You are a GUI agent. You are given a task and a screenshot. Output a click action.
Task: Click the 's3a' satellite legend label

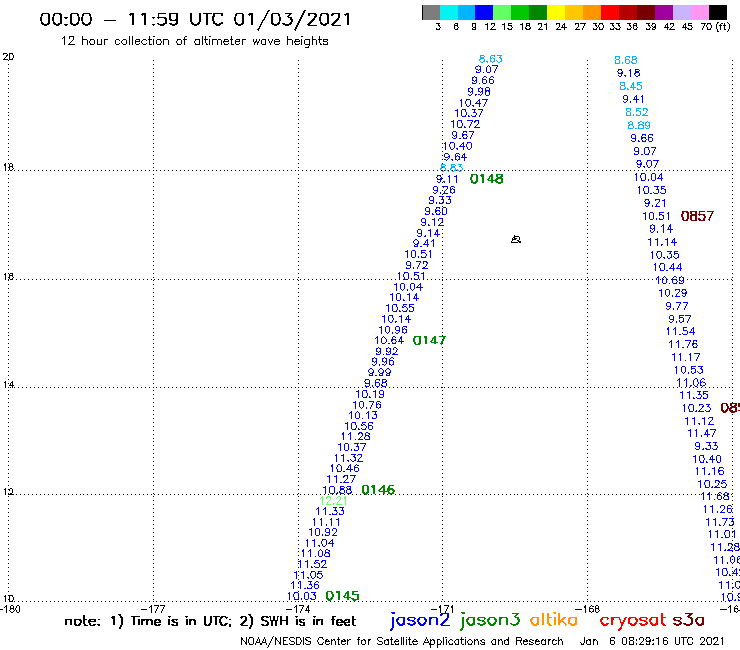[689, 620]
